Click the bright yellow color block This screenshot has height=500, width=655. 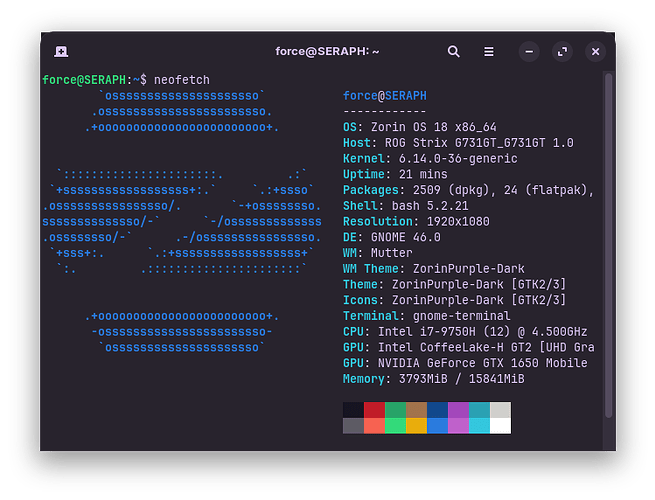pos(416,426)
